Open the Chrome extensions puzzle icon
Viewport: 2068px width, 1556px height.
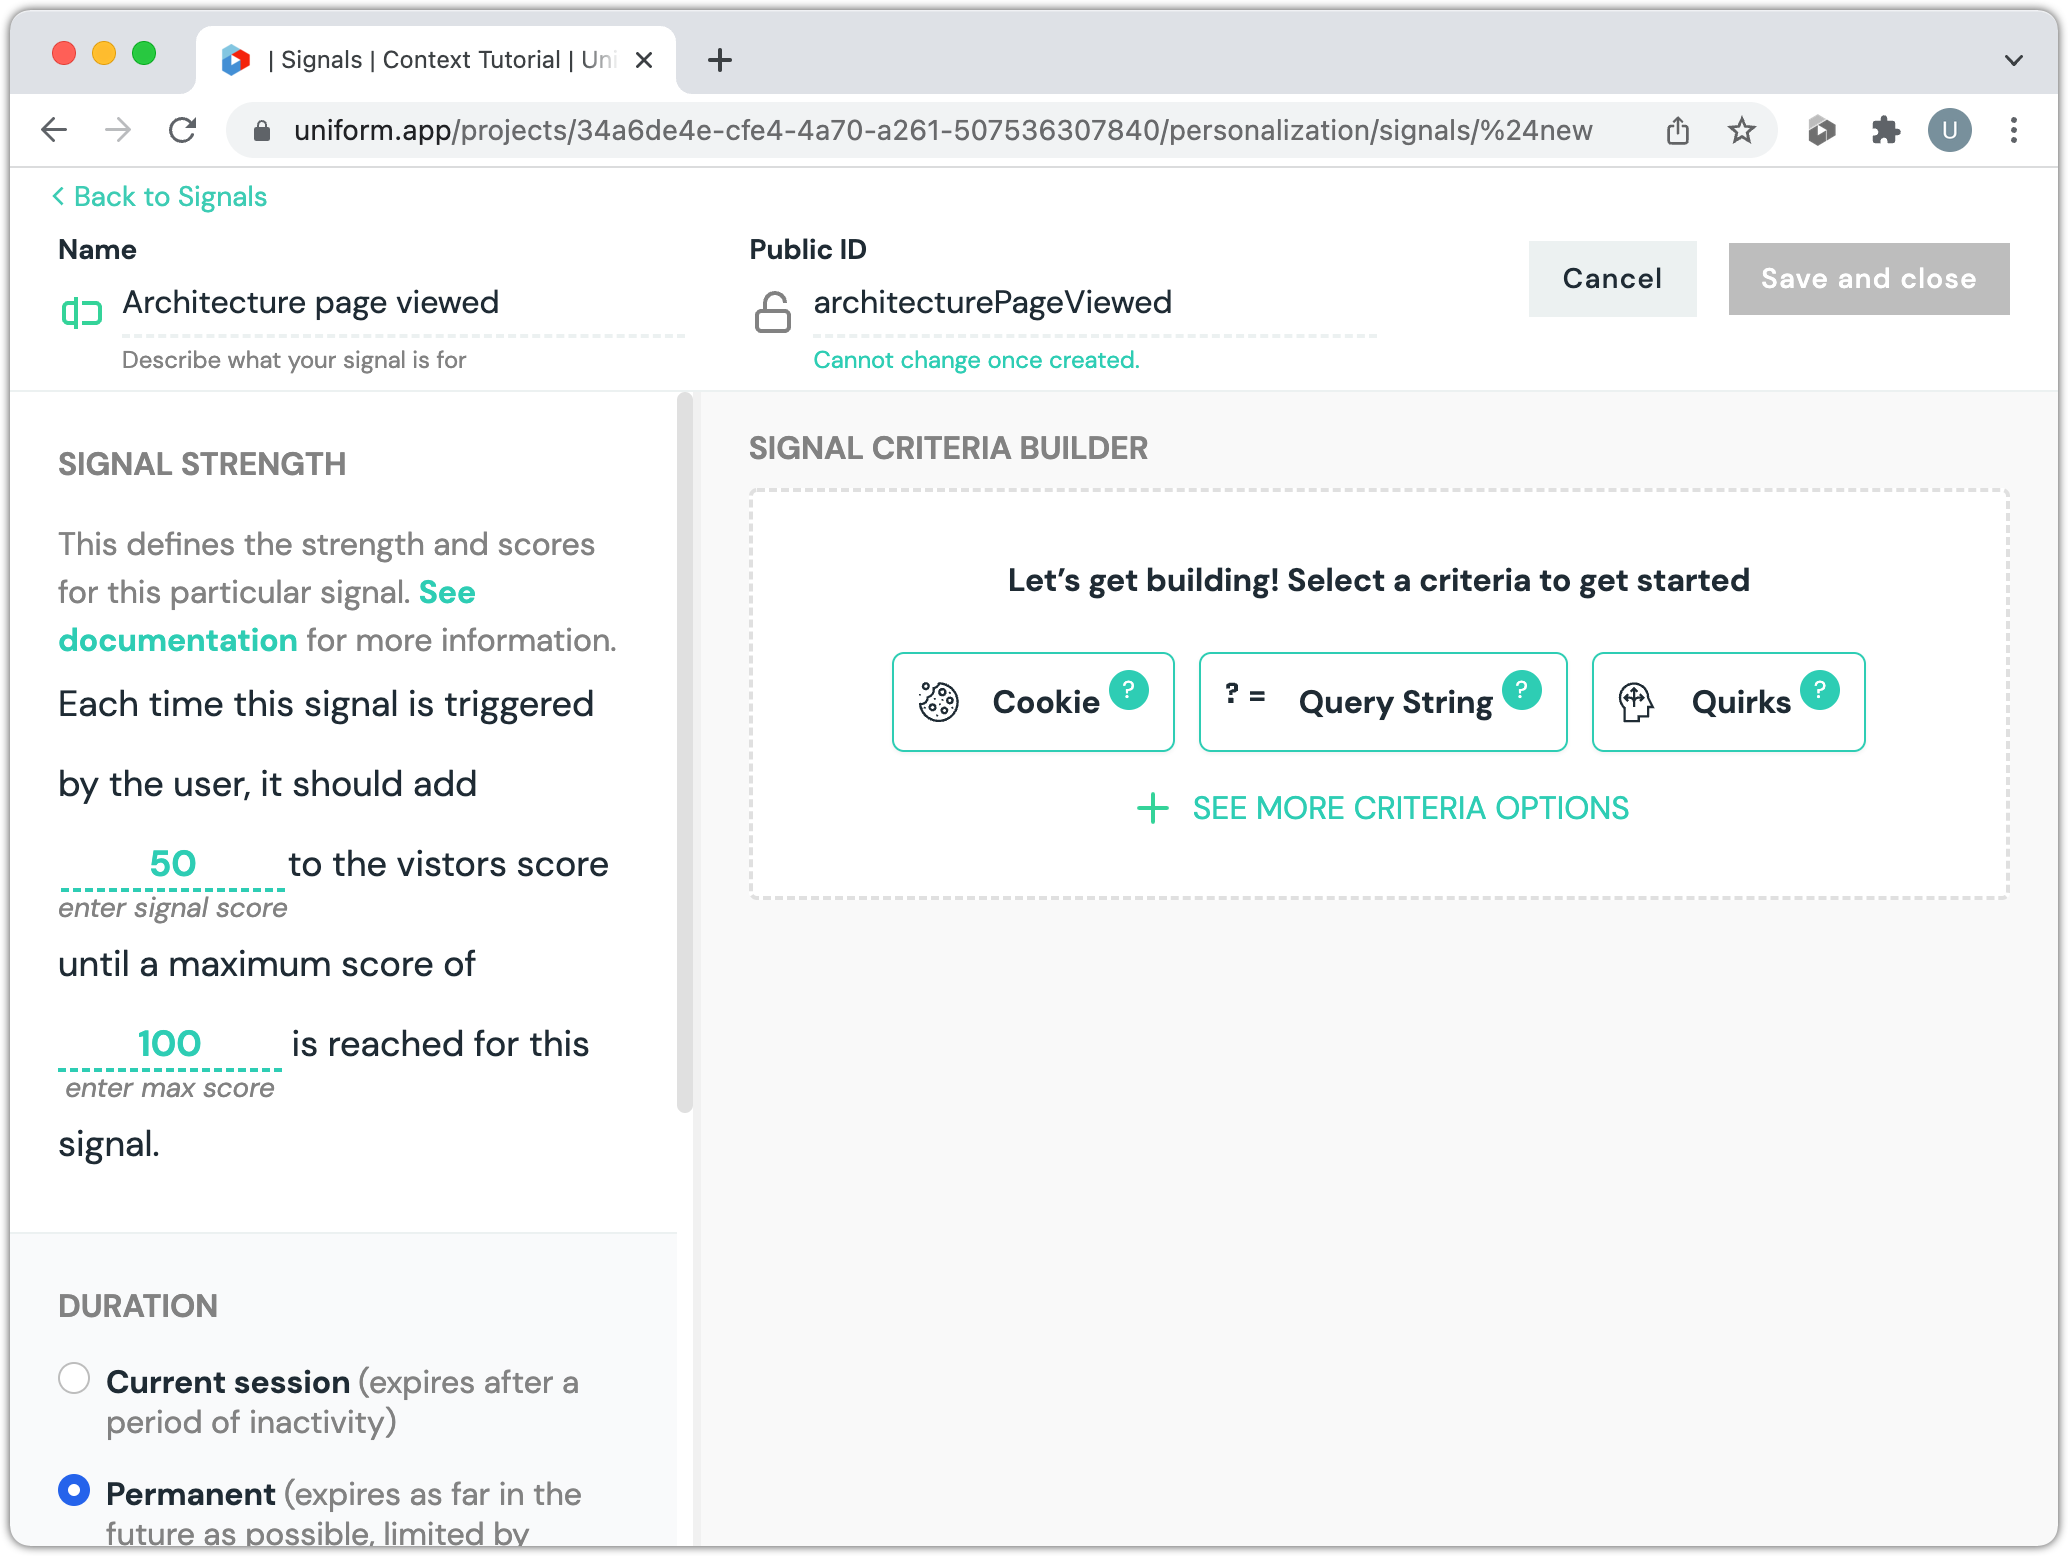(x=1885, y=130)
